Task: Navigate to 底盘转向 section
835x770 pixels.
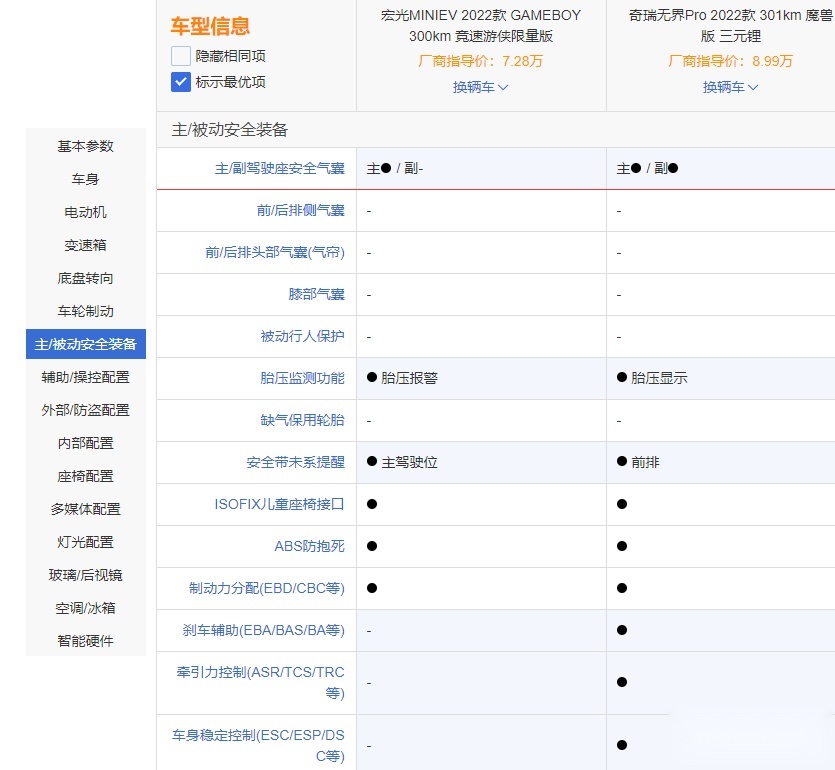Action: [86, 278]
